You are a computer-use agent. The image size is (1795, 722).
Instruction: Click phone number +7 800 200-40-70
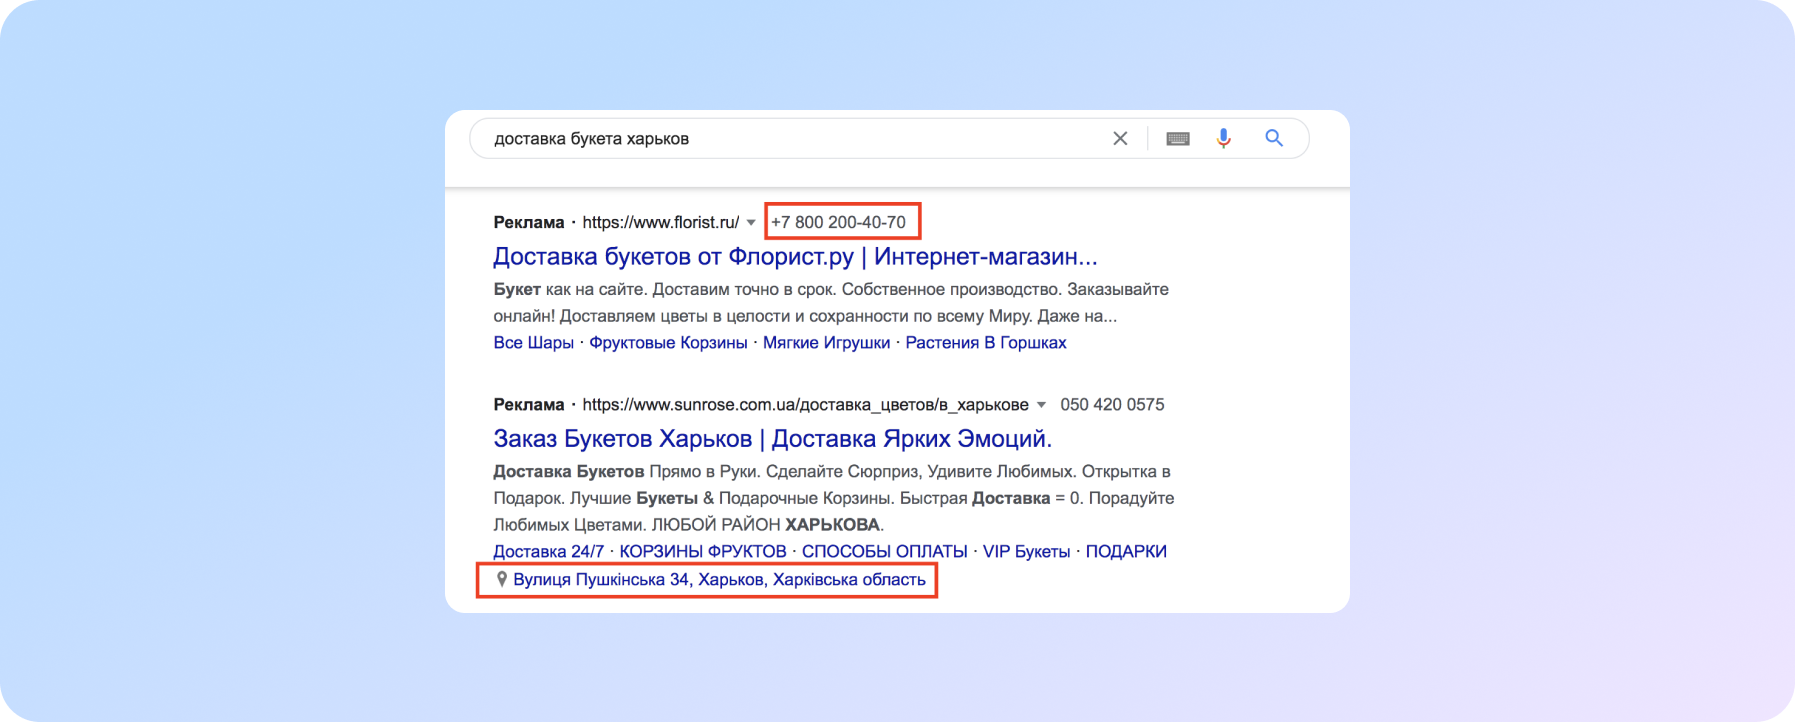click(x=839, y=223)
